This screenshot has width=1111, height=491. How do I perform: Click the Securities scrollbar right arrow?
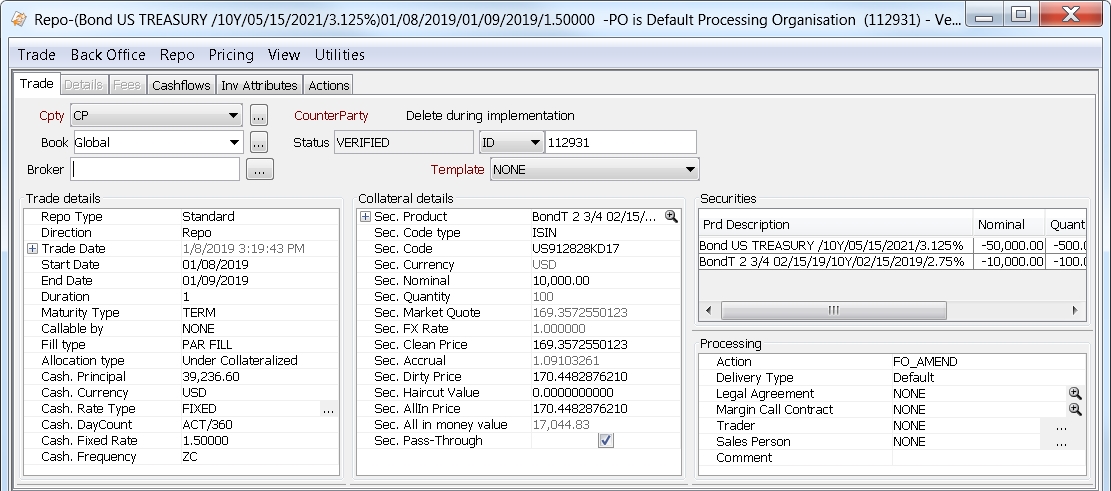point(1075,310)
